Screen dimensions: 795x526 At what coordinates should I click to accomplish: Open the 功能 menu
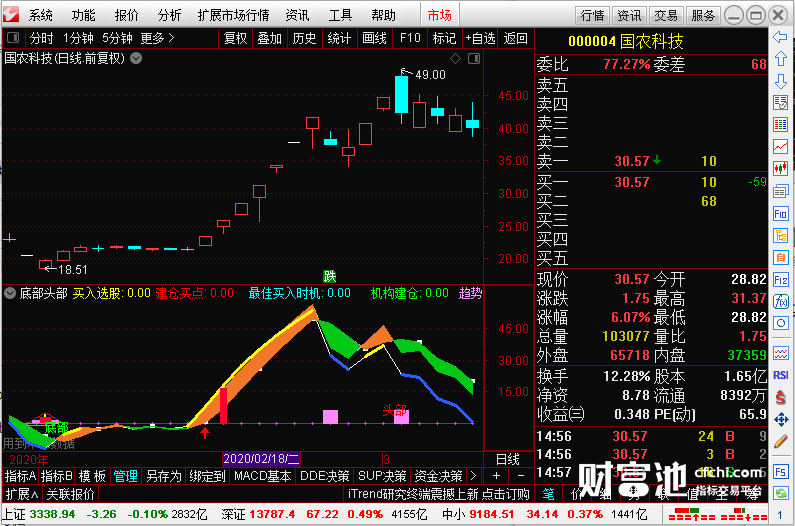tap(83, 15)
